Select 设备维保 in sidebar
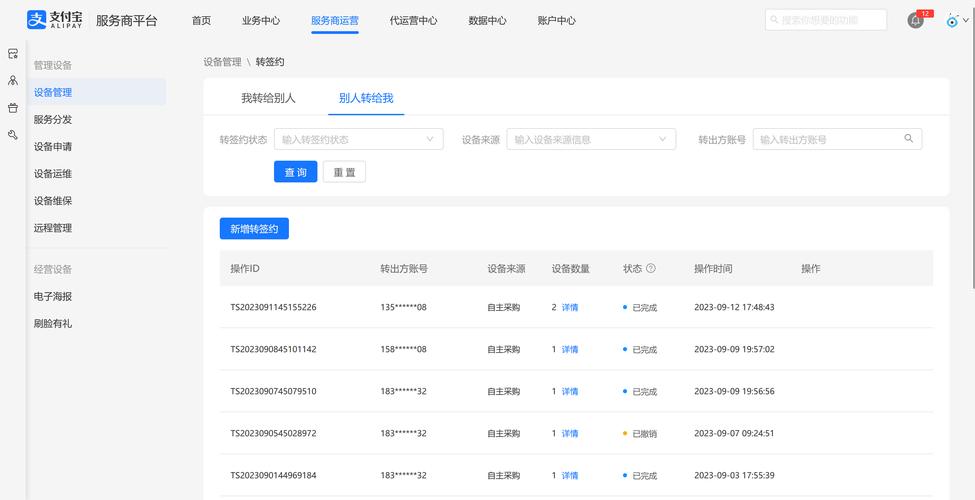975x500 pixels. click(x=53, y=201)
